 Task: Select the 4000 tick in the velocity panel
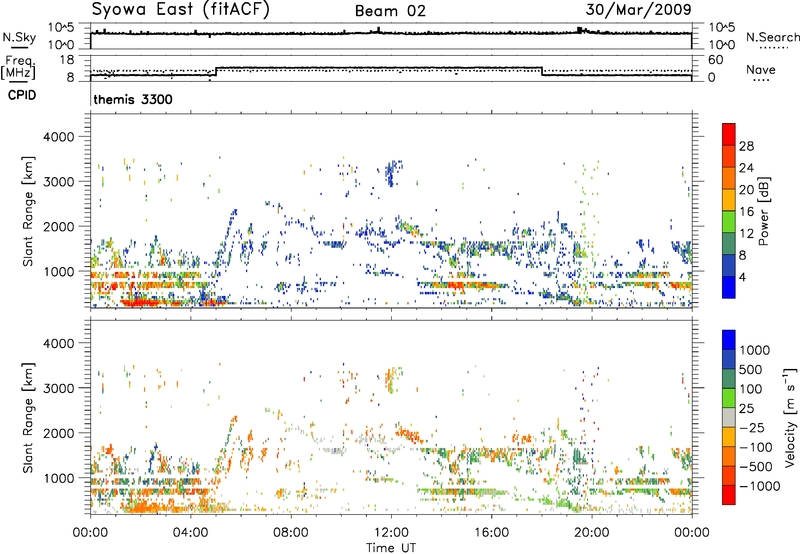click(58, 343)
